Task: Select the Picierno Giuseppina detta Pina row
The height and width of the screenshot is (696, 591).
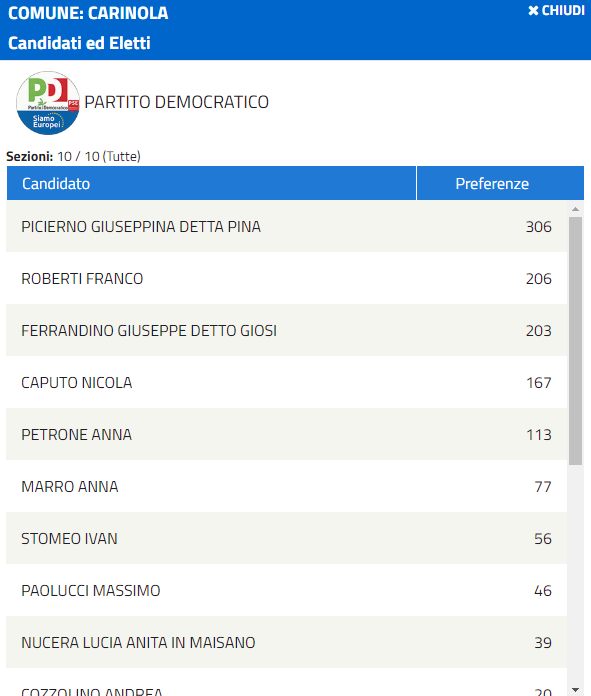Action: (x=286, y=226)
